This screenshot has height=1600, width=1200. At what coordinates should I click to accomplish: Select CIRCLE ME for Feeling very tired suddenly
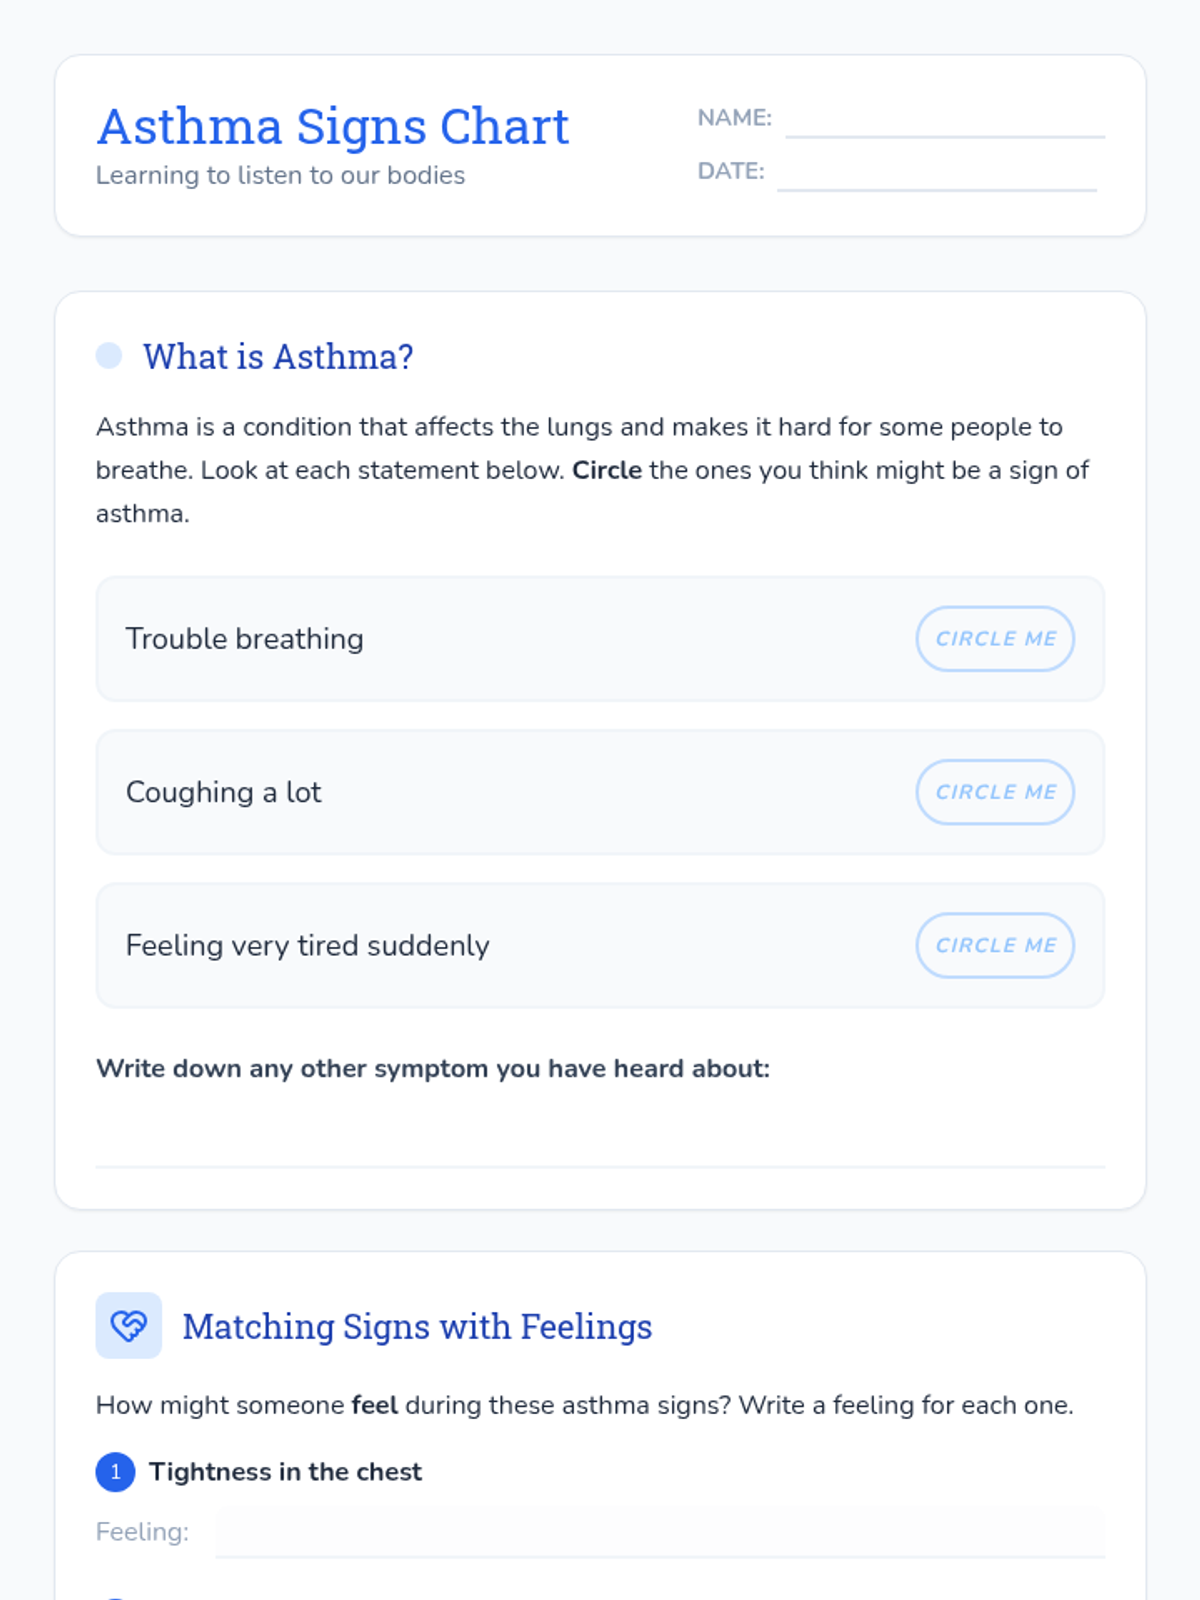[x=995, y=945]
